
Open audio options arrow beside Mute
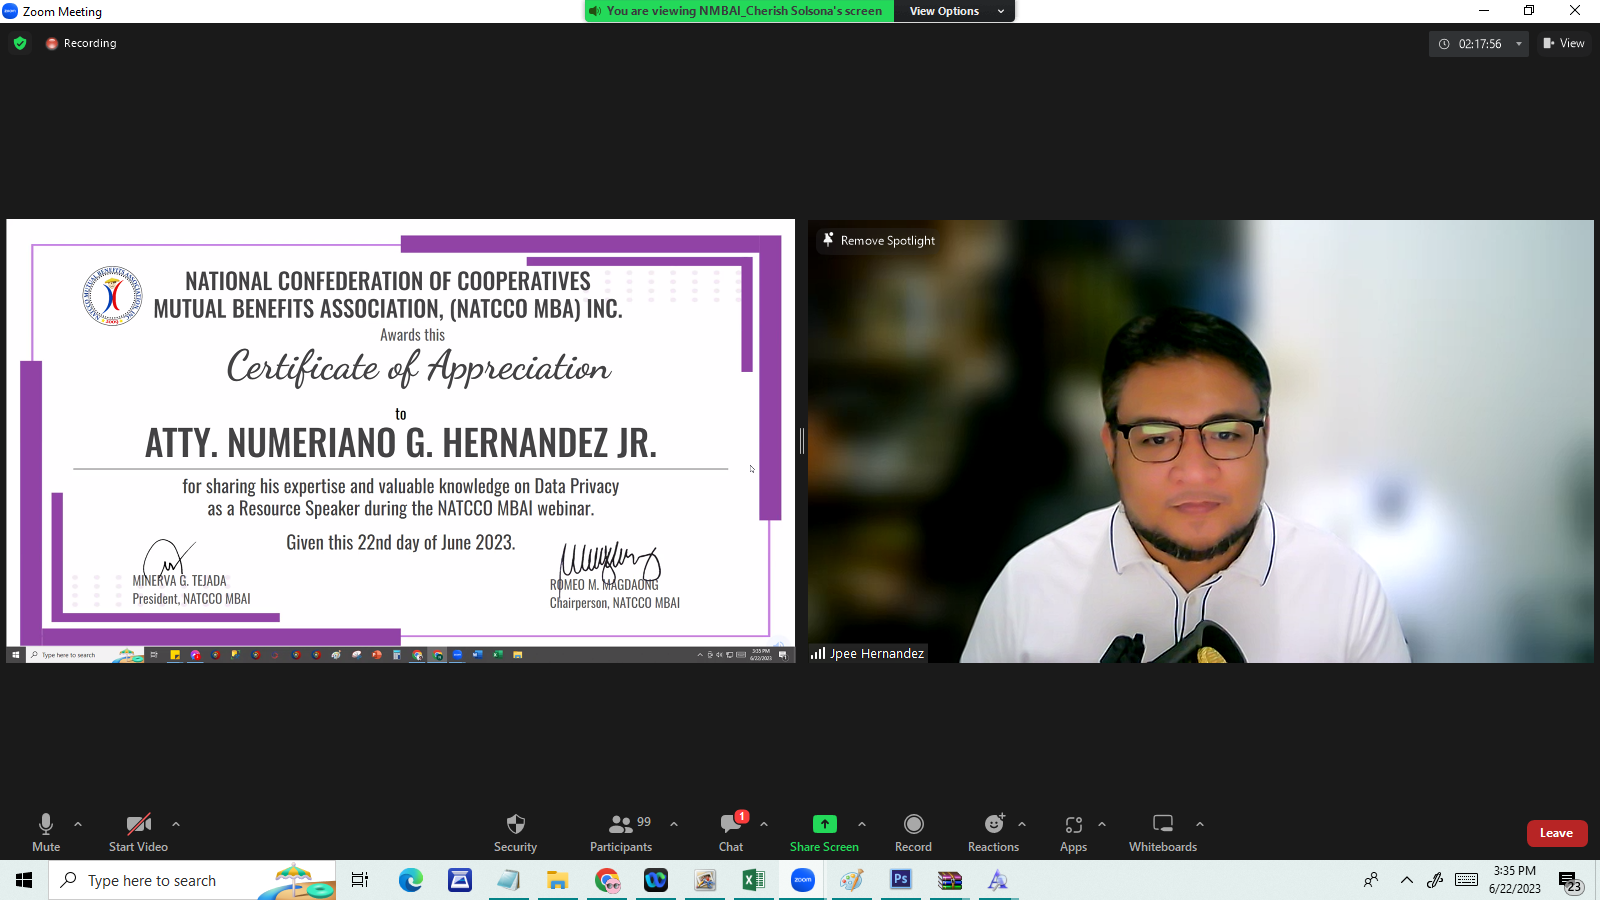pyautogui.click(x=78, y=824)
